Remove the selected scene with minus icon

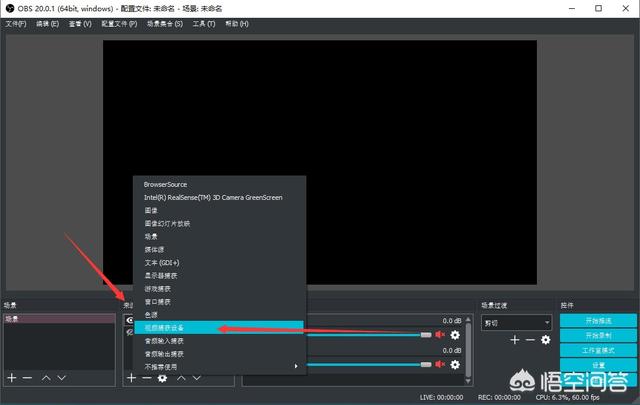coord(27,378)
